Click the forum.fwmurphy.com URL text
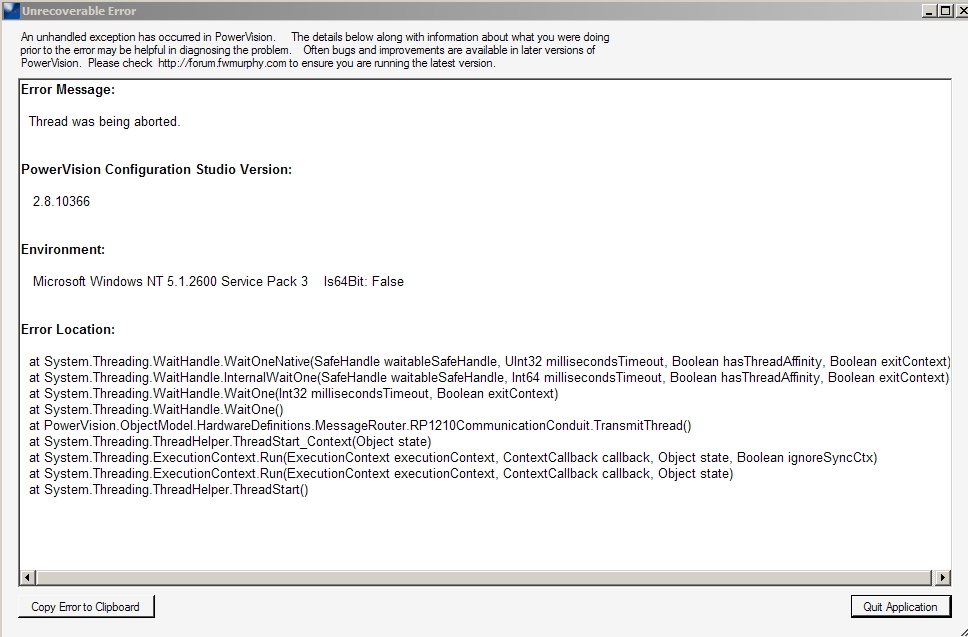This screenshot has height=637, width=968. click(x=228, y=63)
